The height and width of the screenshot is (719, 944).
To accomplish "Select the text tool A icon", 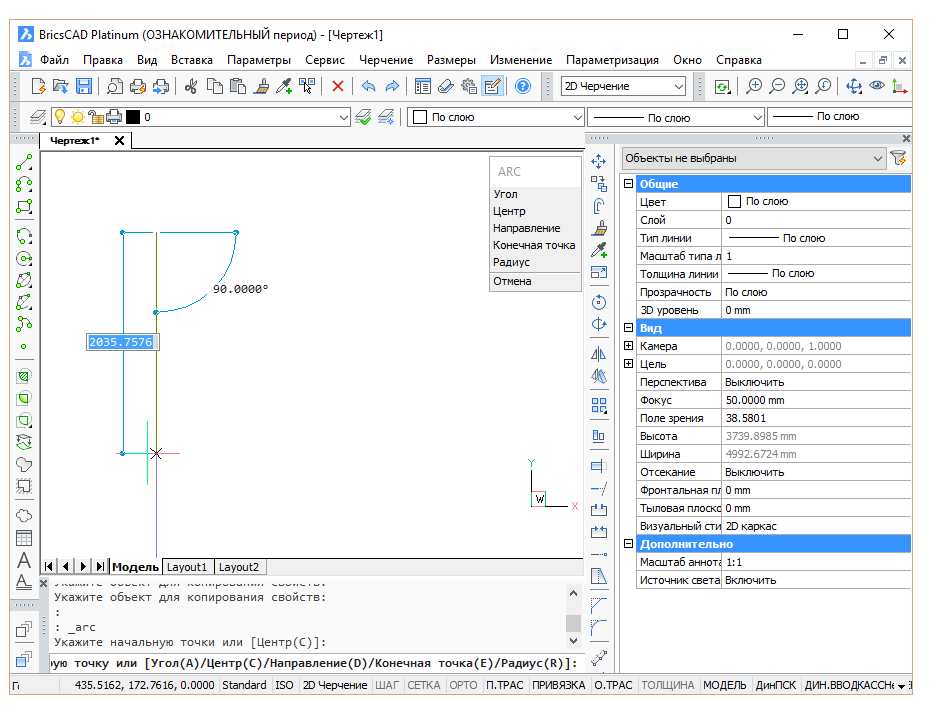I will tap(23, 560).
